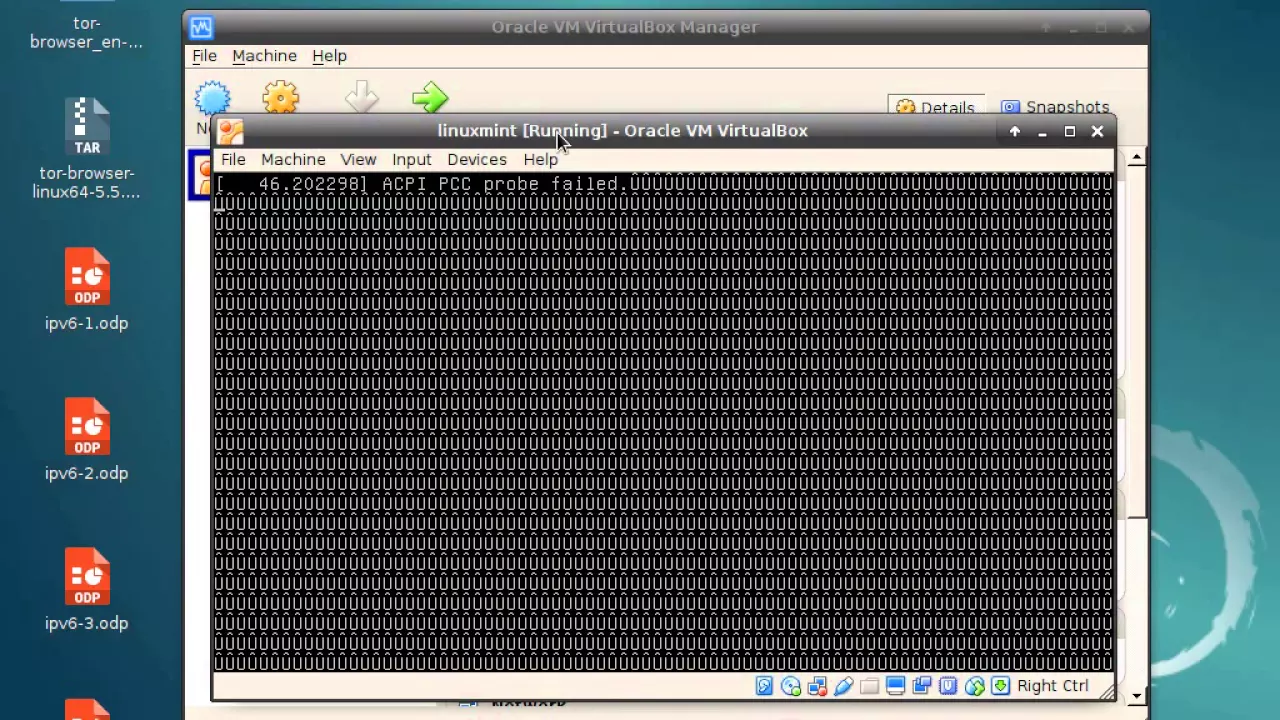Viewport: 1280px width, 720px height.
Task: Click the VirtualBox Manager title bar icon
Action: click(201, 27)
